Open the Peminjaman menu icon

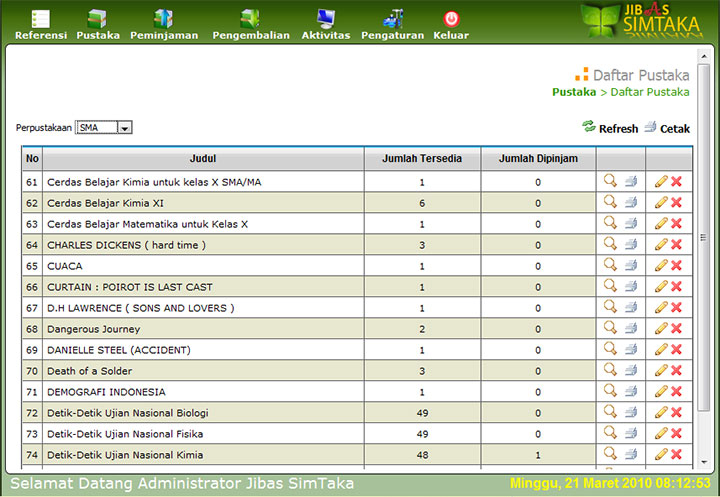pos(163,19)
